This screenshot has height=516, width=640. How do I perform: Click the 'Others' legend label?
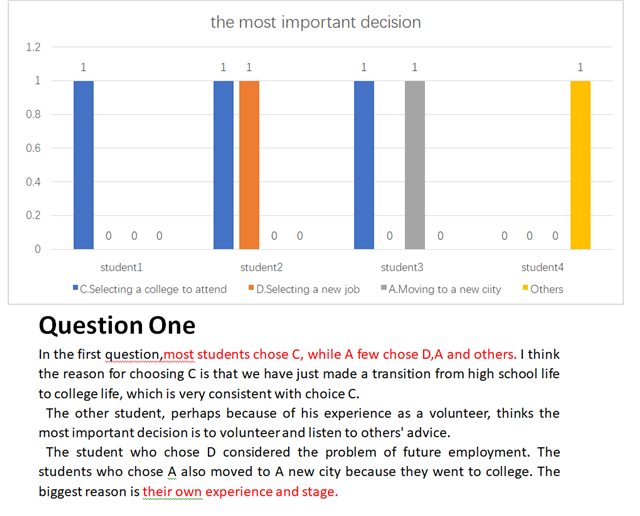pyautogui.click(x=547, y=289)
